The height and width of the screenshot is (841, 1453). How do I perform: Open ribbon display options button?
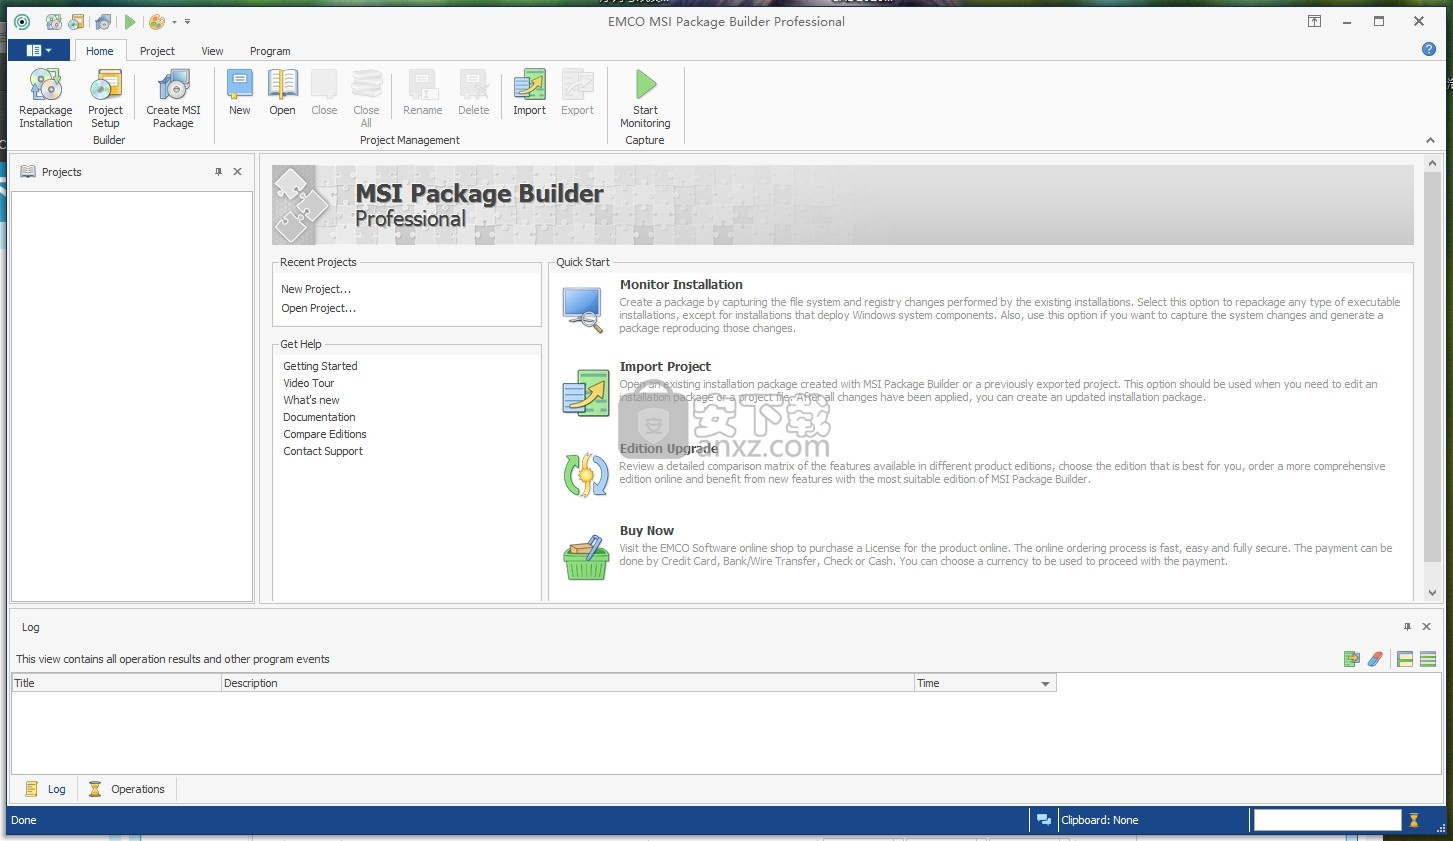[1314, 21]
